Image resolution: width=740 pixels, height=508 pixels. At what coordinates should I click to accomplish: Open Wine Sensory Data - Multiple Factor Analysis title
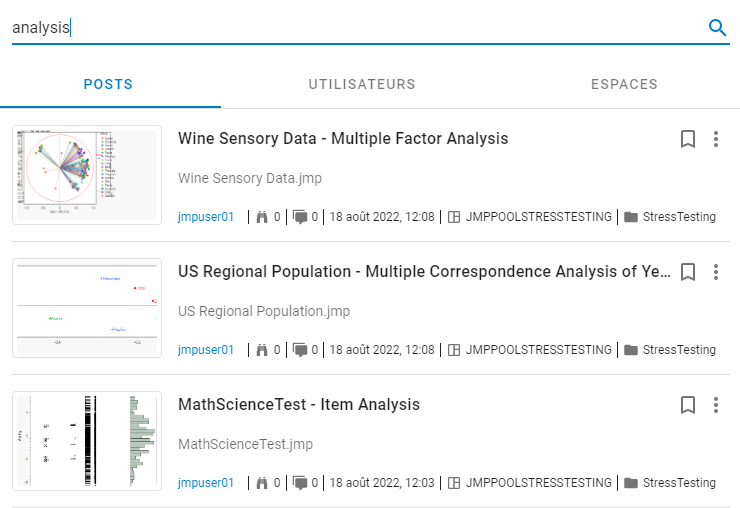pos(343,139)
